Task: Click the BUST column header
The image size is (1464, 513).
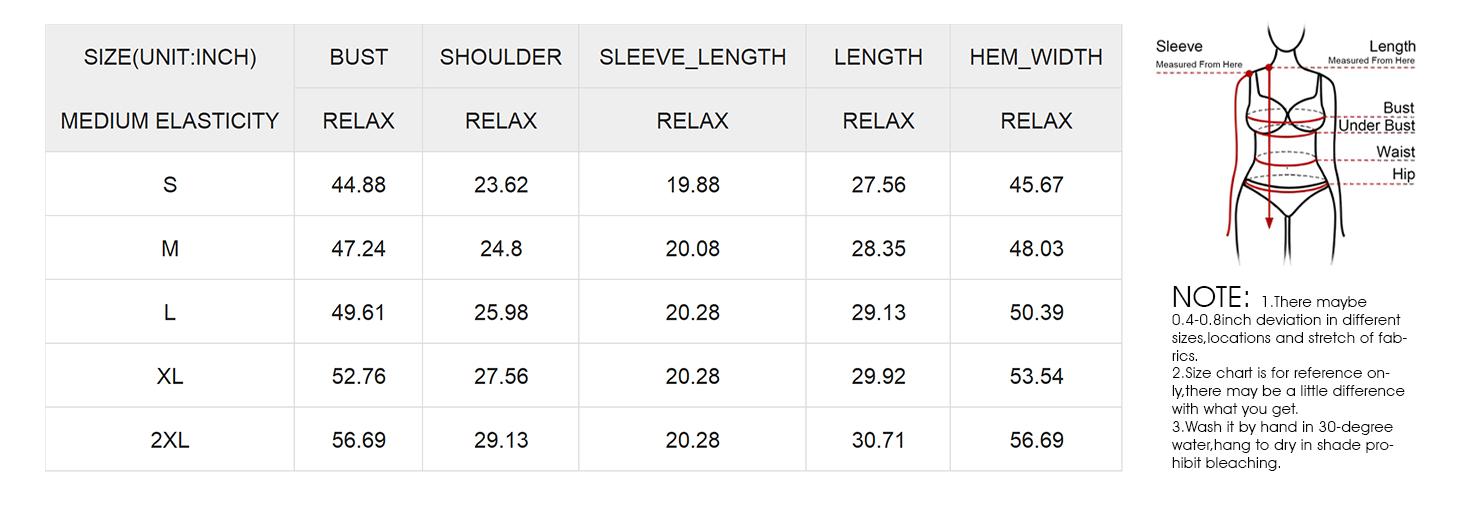Action: pyautogui.click(x=358, y=57)
